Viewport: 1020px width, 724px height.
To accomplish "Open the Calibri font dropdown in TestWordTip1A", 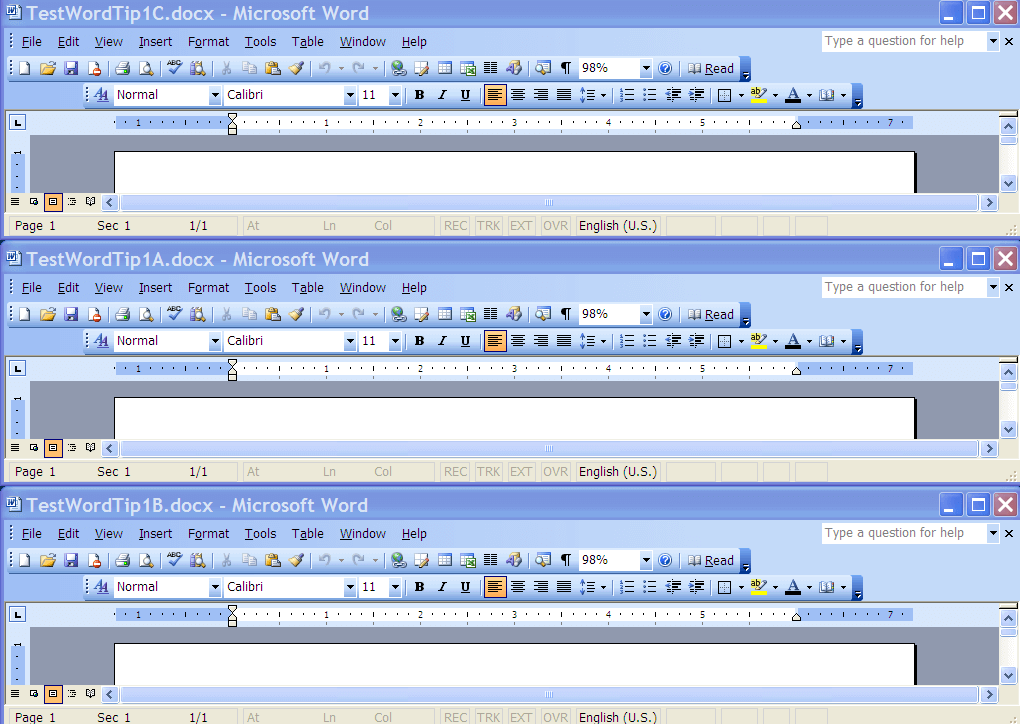I will tap(350, 341).
